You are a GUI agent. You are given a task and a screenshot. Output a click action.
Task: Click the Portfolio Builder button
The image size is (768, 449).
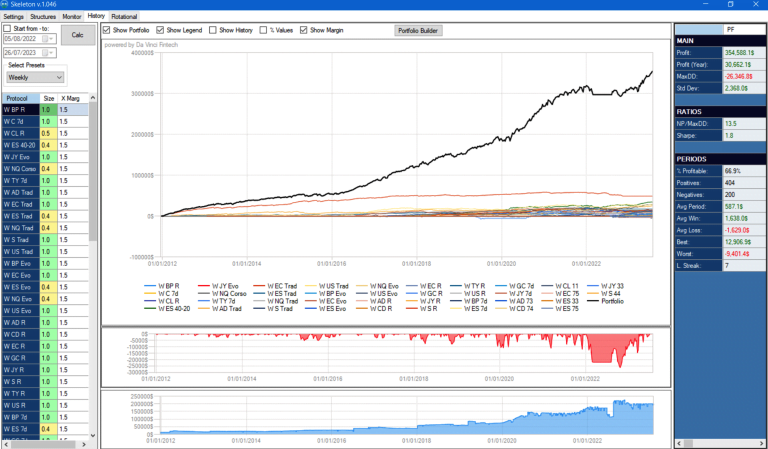coord(418,31)
